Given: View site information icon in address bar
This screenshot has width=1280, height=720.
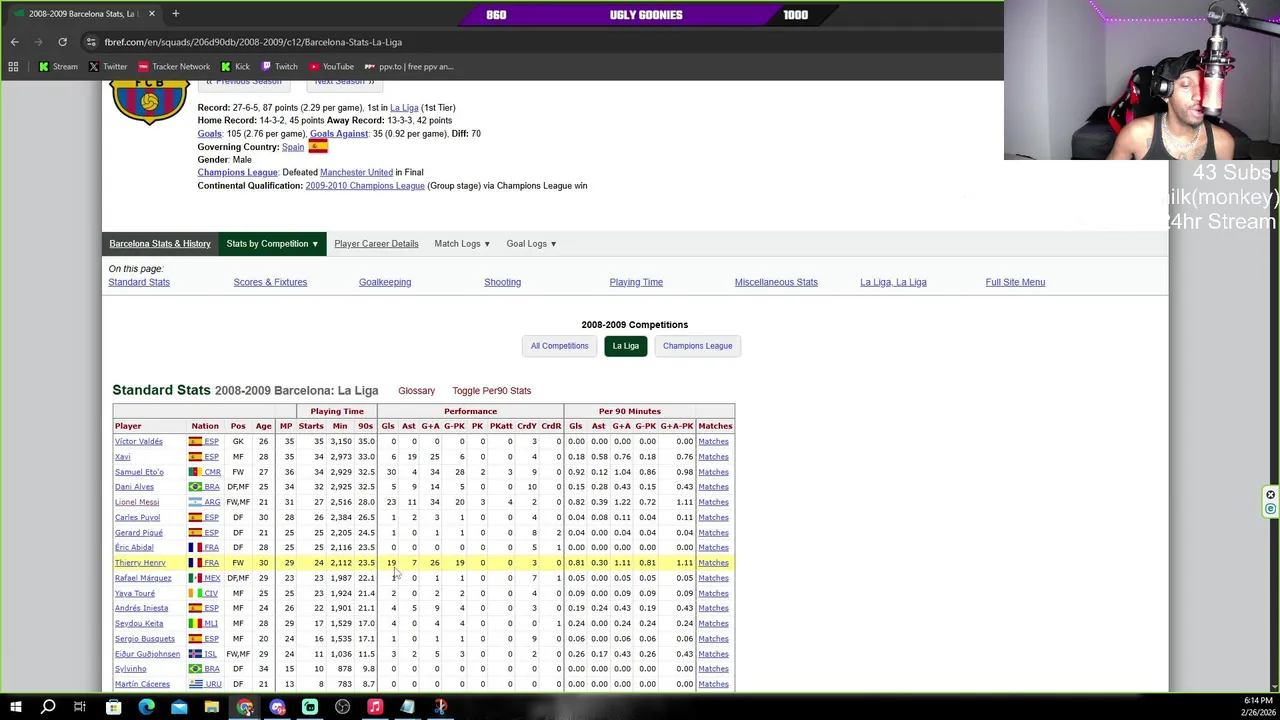Looking at the screenshot, I should (x=91, y=42).
